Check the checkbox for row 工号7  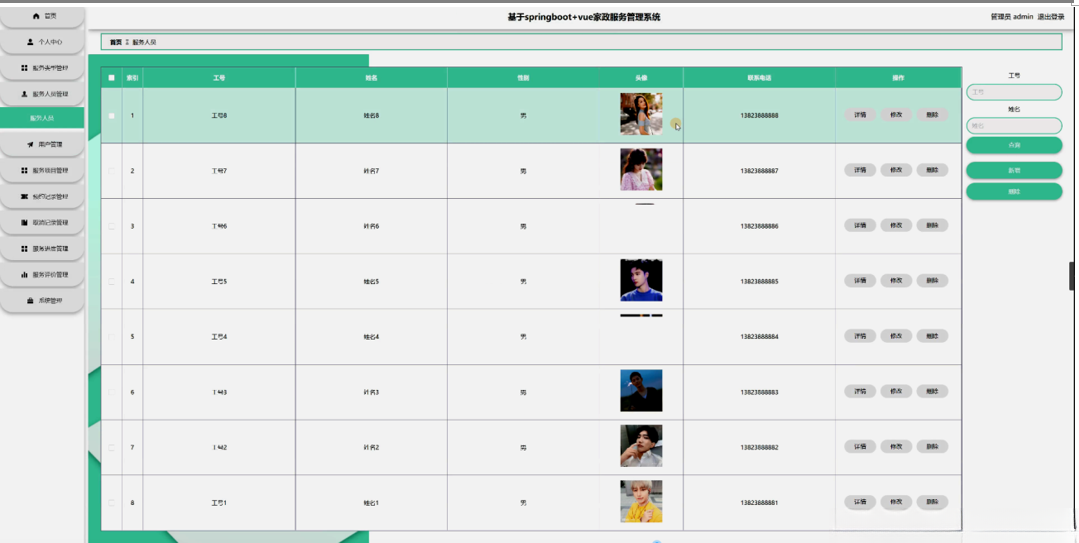coord(111,171)
